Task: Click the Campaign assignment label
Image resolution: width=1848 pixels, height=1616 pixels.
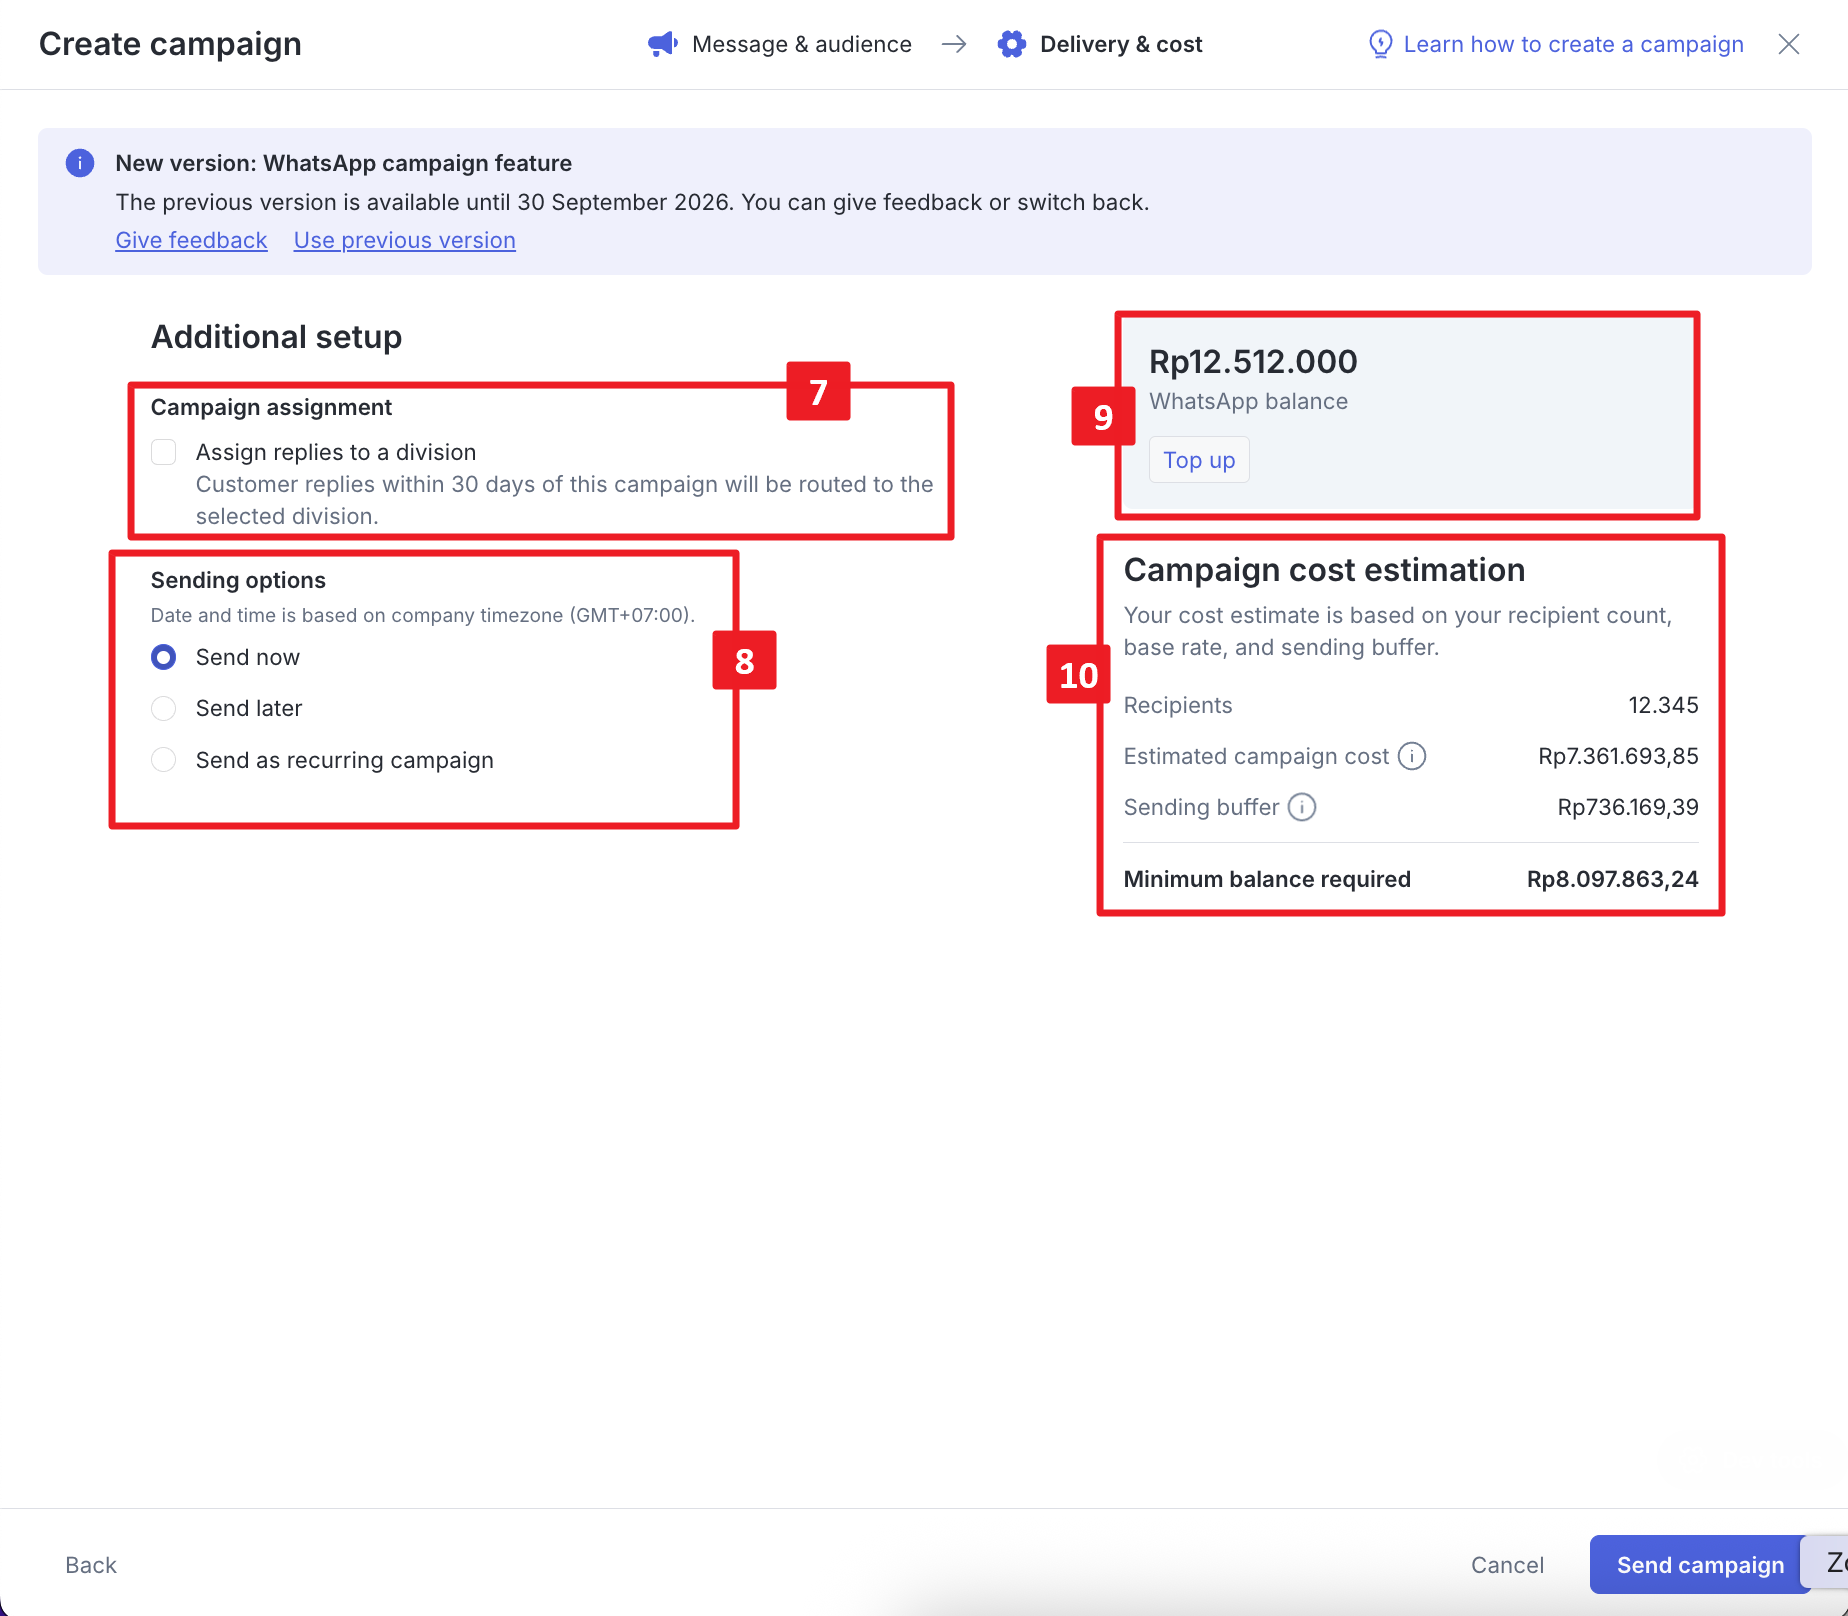Action: click(271, 407)
